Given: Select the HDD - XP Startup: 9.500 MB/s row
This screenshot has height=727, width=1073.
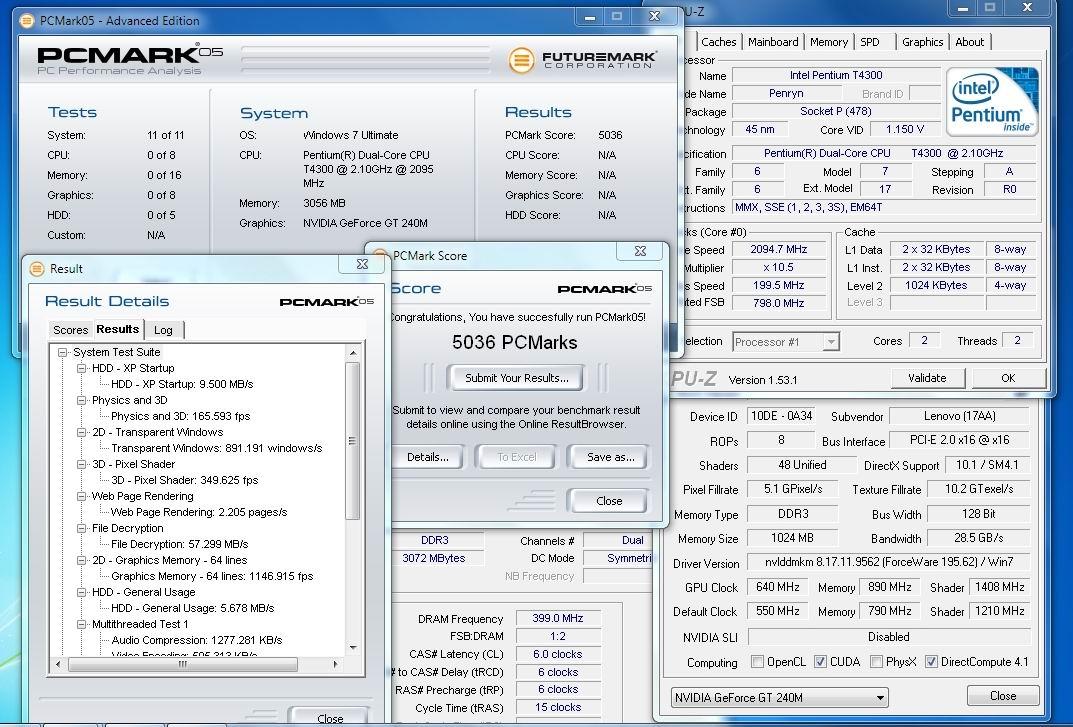Looking at the screenshot, I should pos(182,385).
